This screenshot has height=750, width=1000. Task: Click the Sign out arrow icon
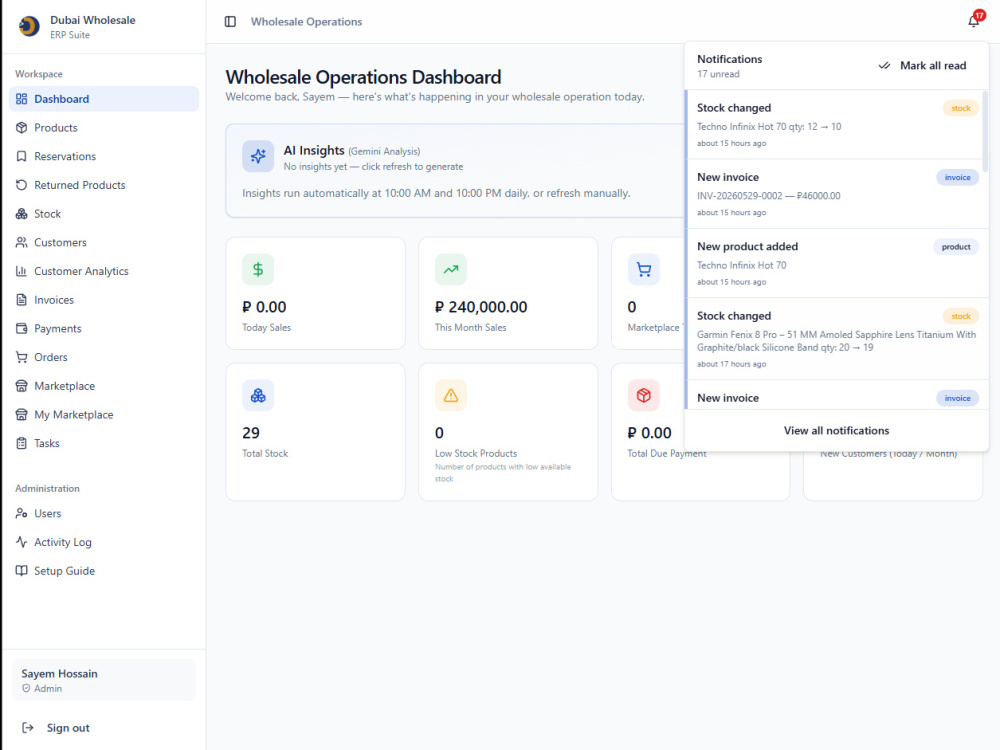28,728
